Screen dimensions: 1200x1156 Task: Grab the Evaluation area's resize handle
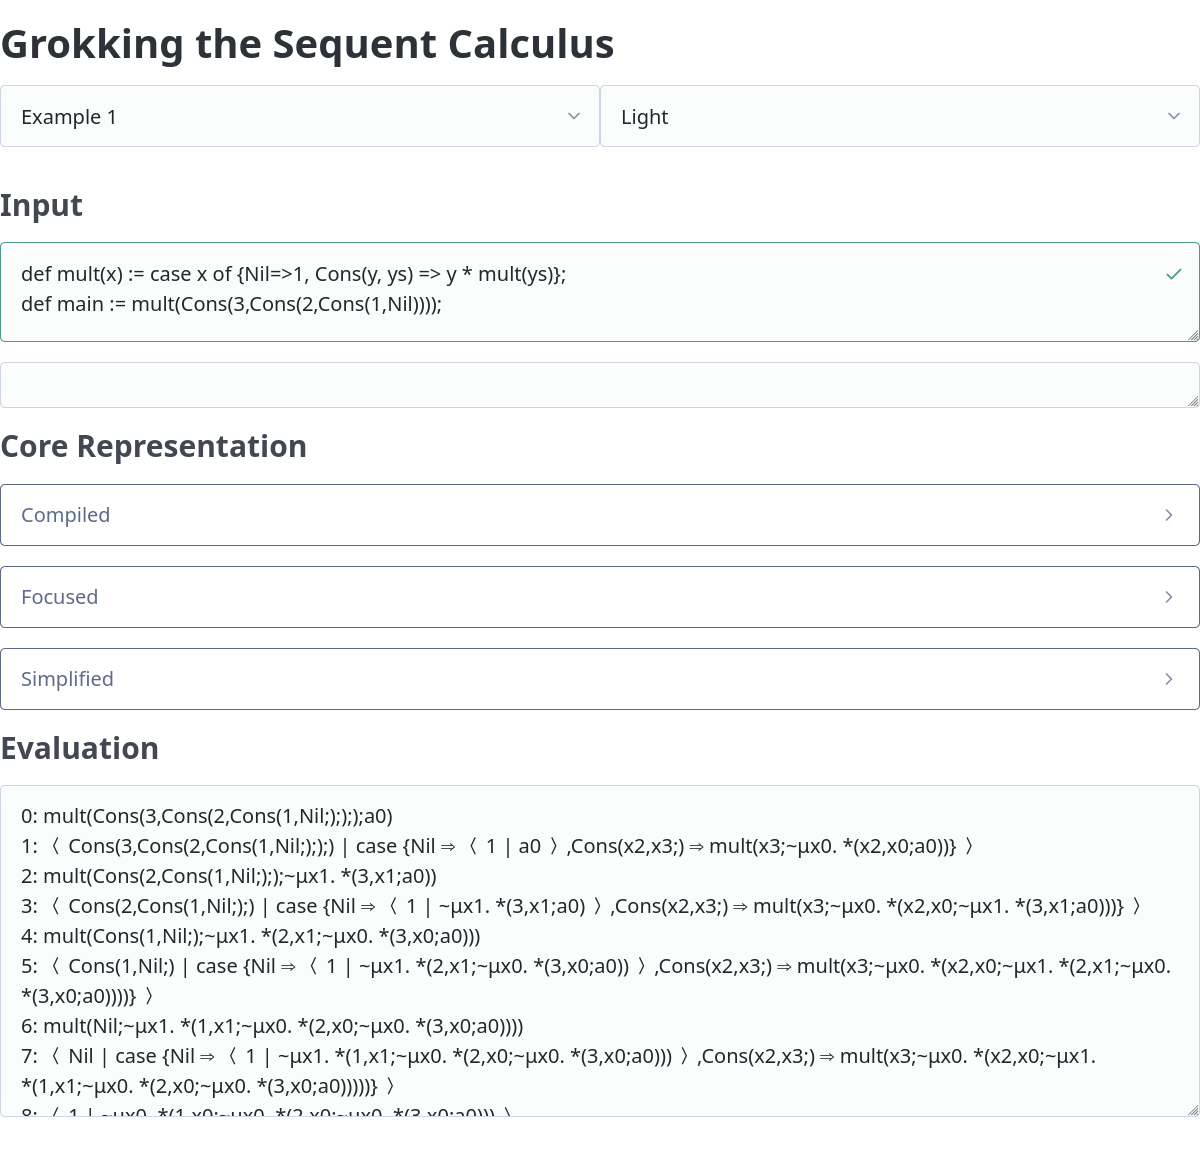pyautogui.click(x=1193, y=1110)
